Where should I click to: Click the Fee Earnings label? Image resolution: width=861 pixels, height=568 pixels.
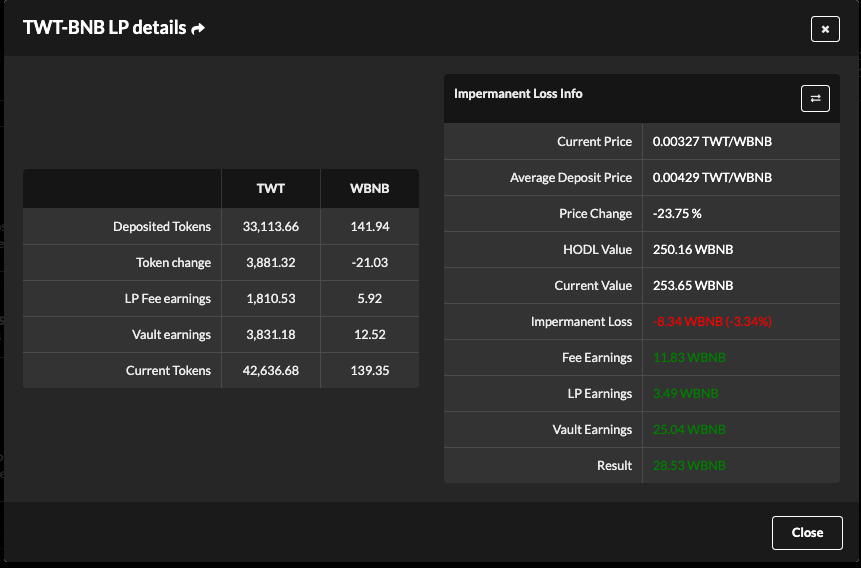pos(597,358)
